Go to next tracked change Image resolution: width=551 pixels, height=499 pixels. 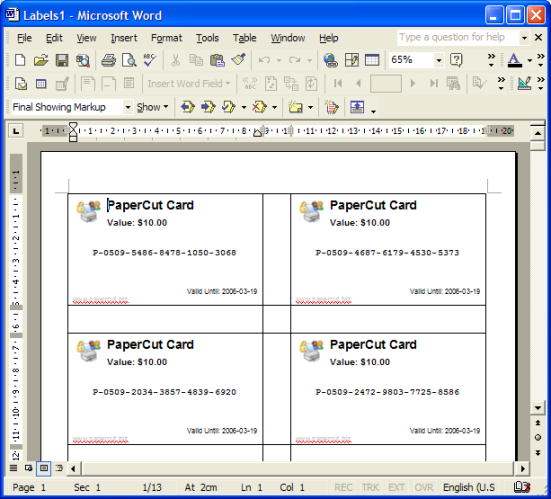[x=208, y=107]
